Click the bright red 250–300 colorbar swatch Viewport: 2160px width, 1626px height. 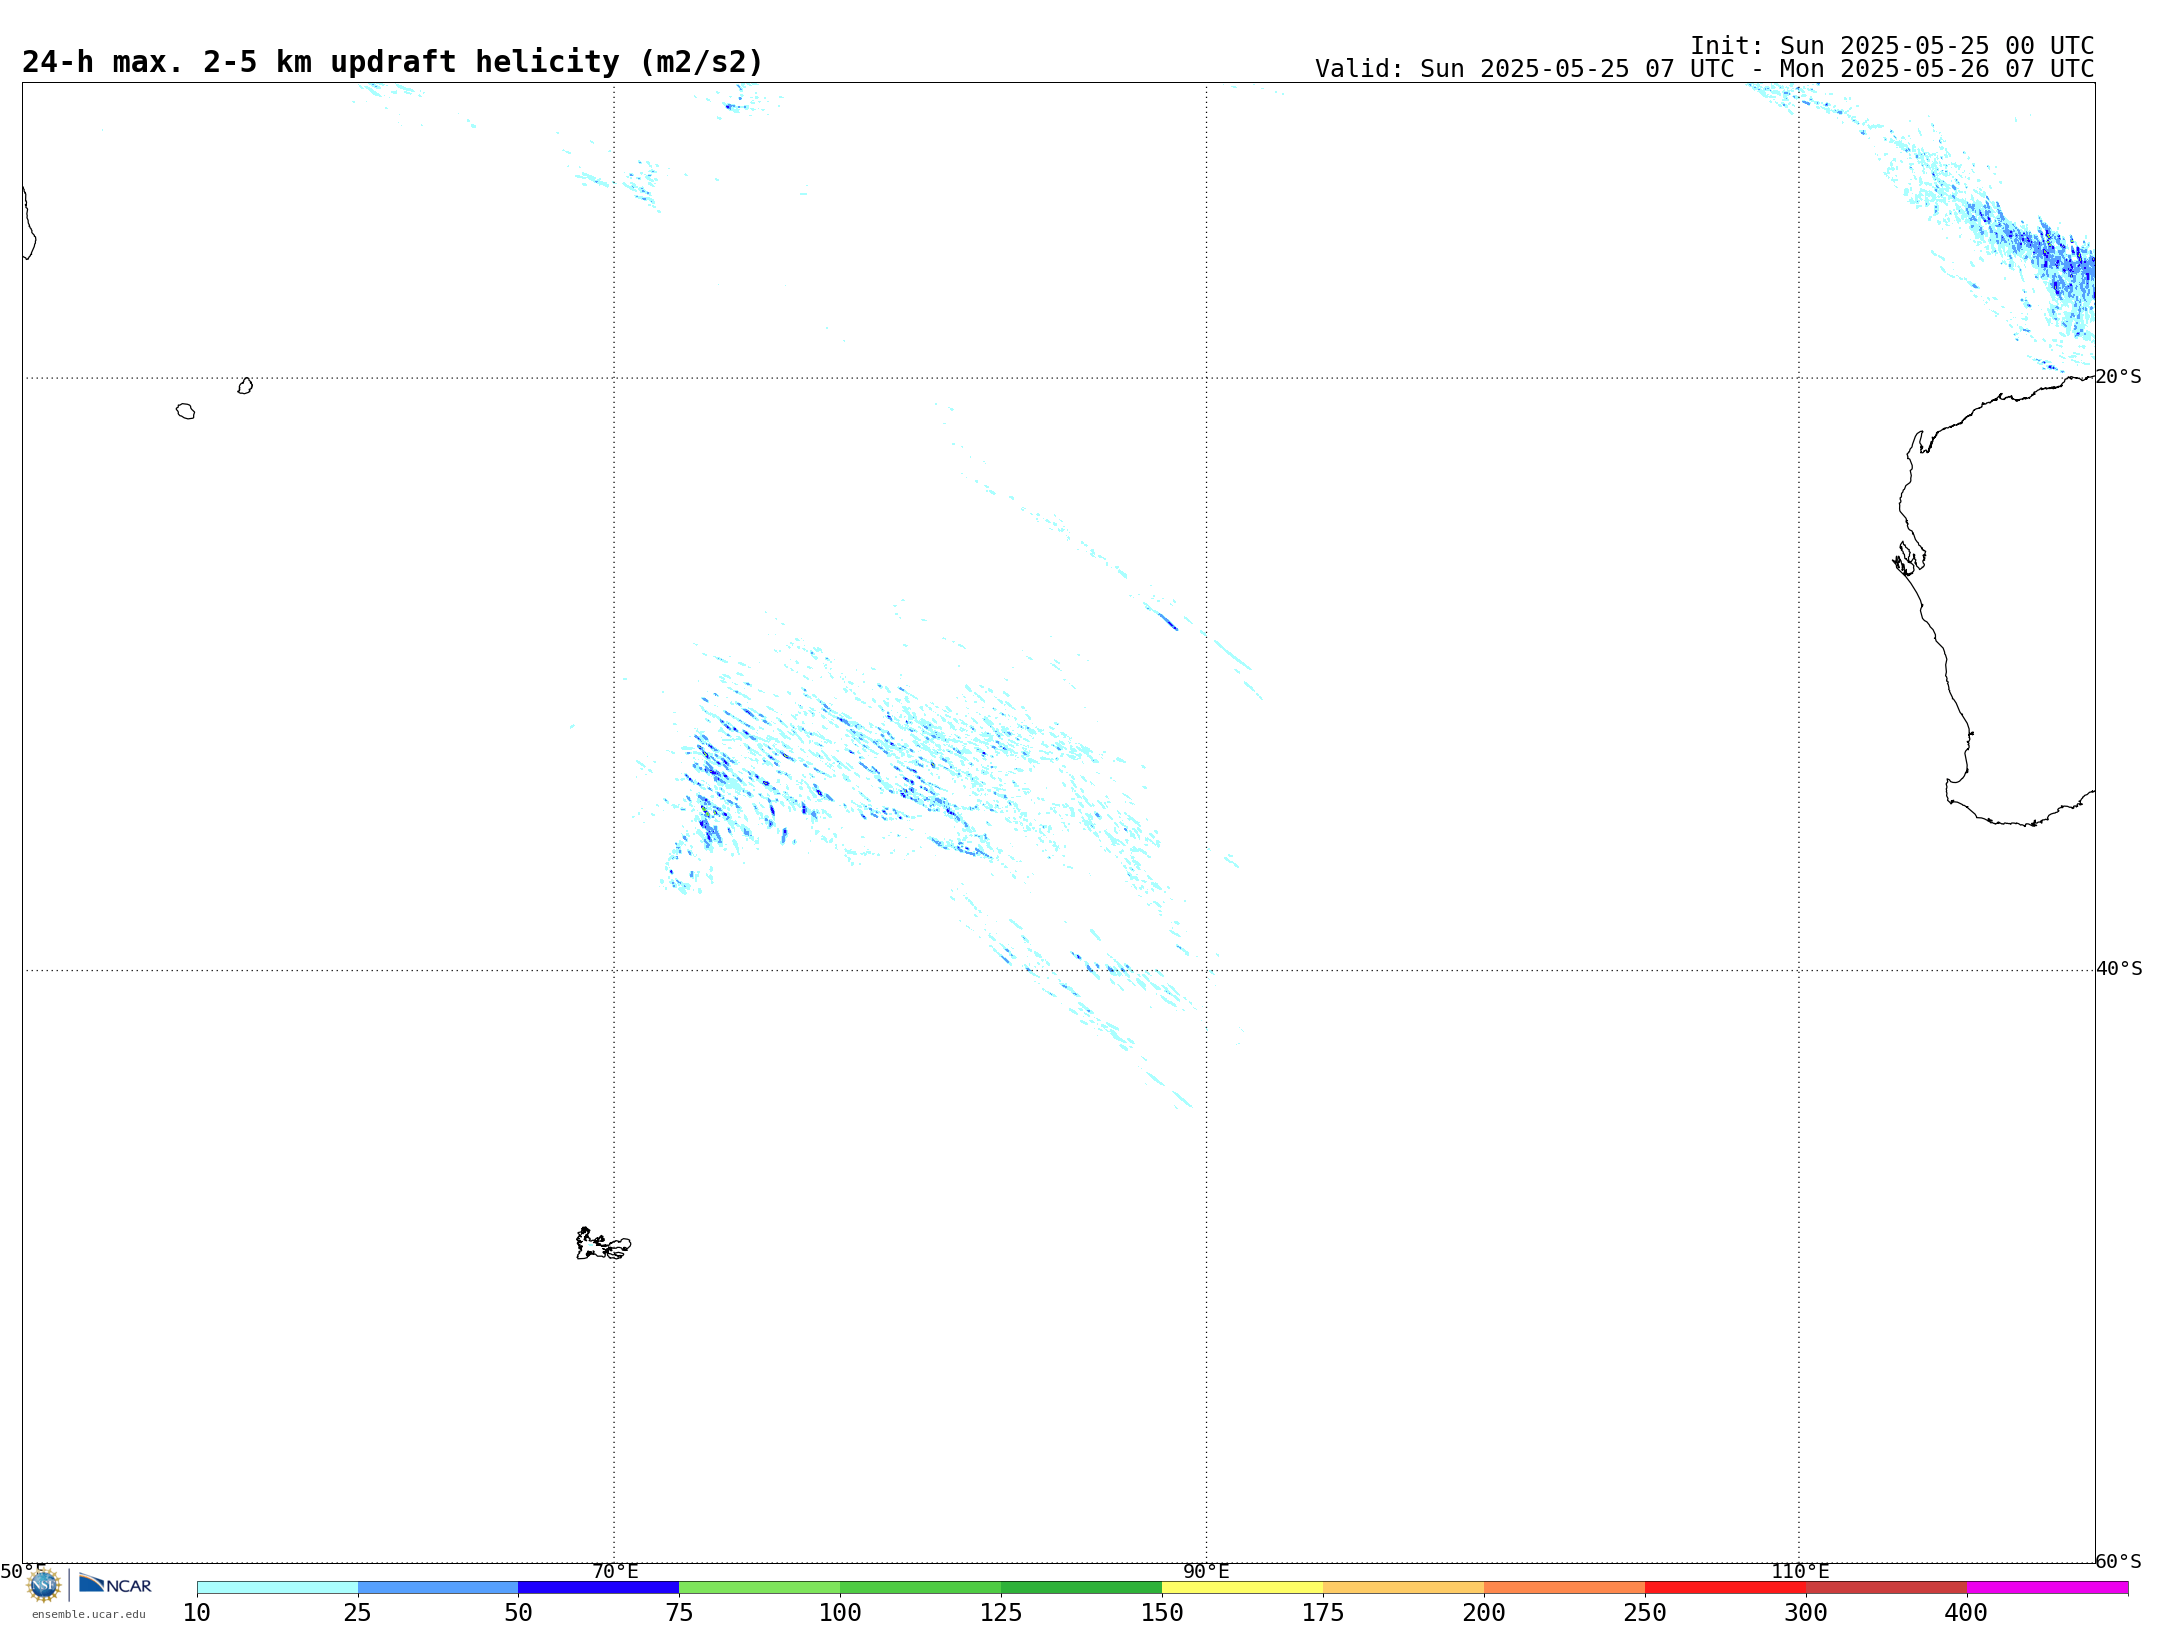(1726, 1587)
